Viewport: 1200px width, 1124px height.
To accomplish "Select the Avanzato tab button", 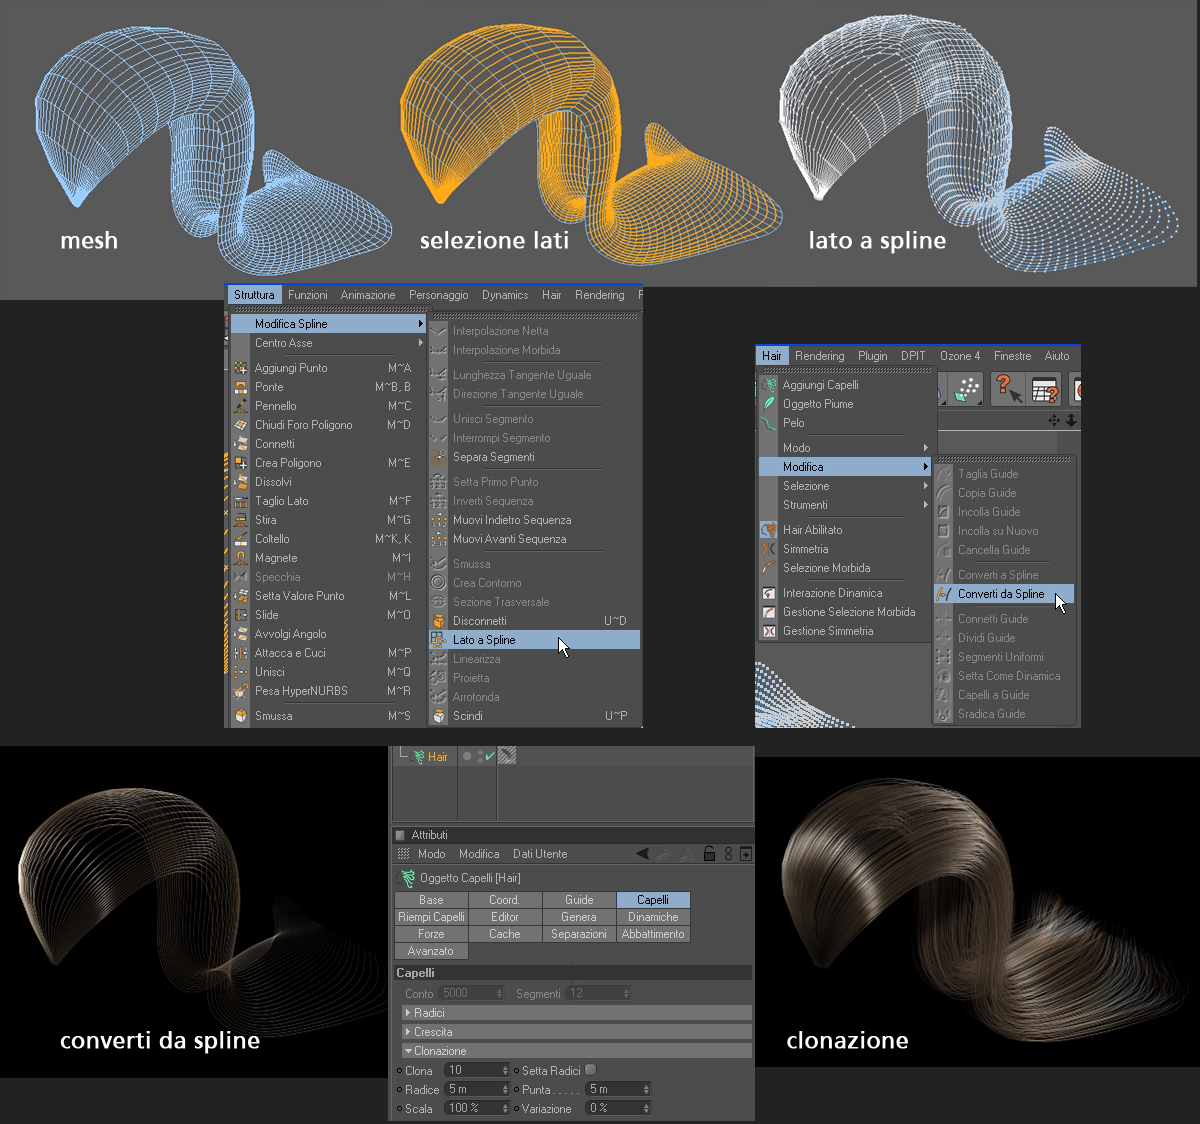I will 431,951.
